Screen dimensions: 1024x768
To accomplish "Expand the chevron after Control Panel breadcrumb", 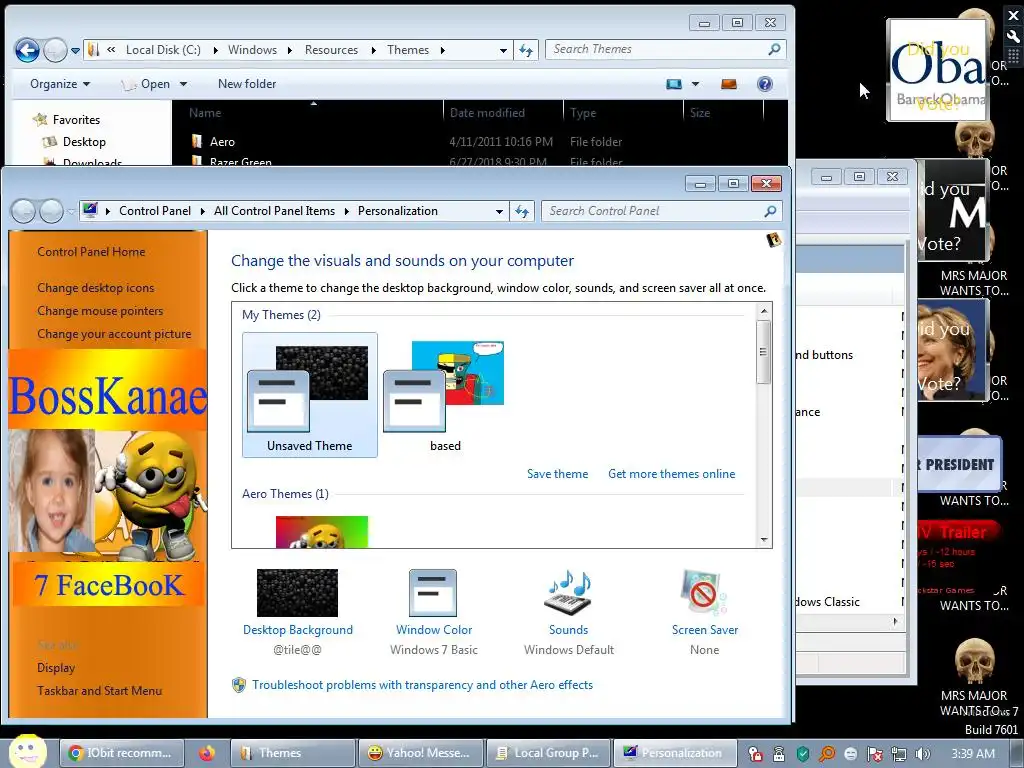I will (202, 211).
